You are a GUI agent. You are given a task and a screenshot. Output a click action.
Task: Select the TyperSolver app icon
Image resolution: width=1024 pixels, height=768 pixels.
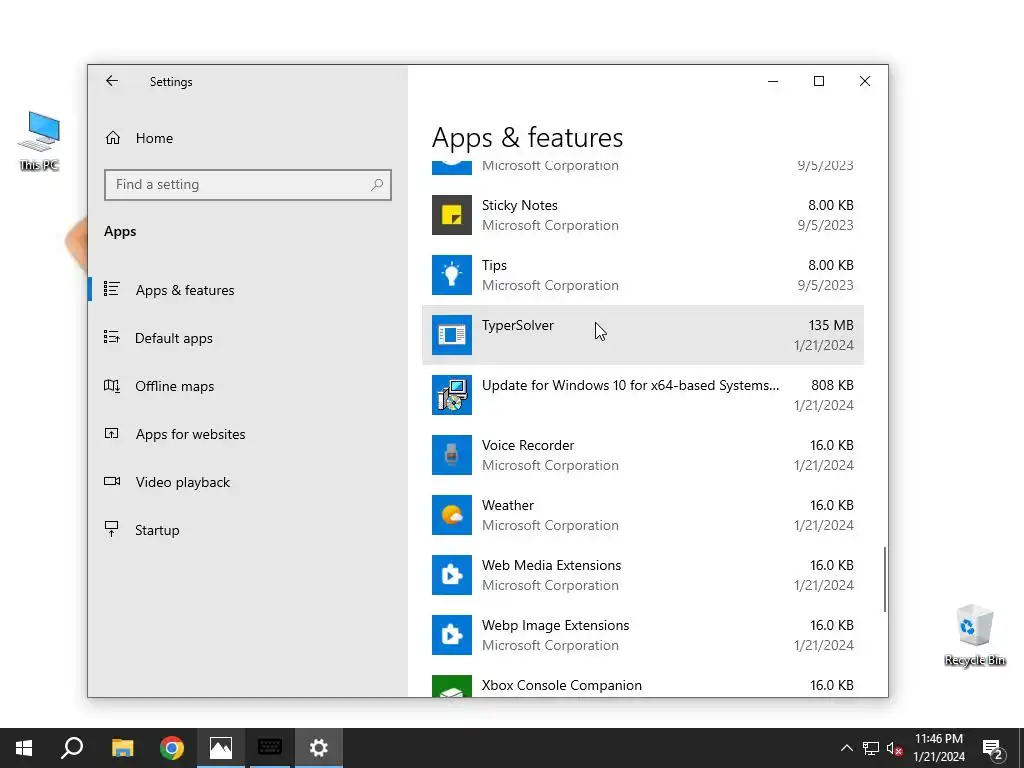pos(452,335)
